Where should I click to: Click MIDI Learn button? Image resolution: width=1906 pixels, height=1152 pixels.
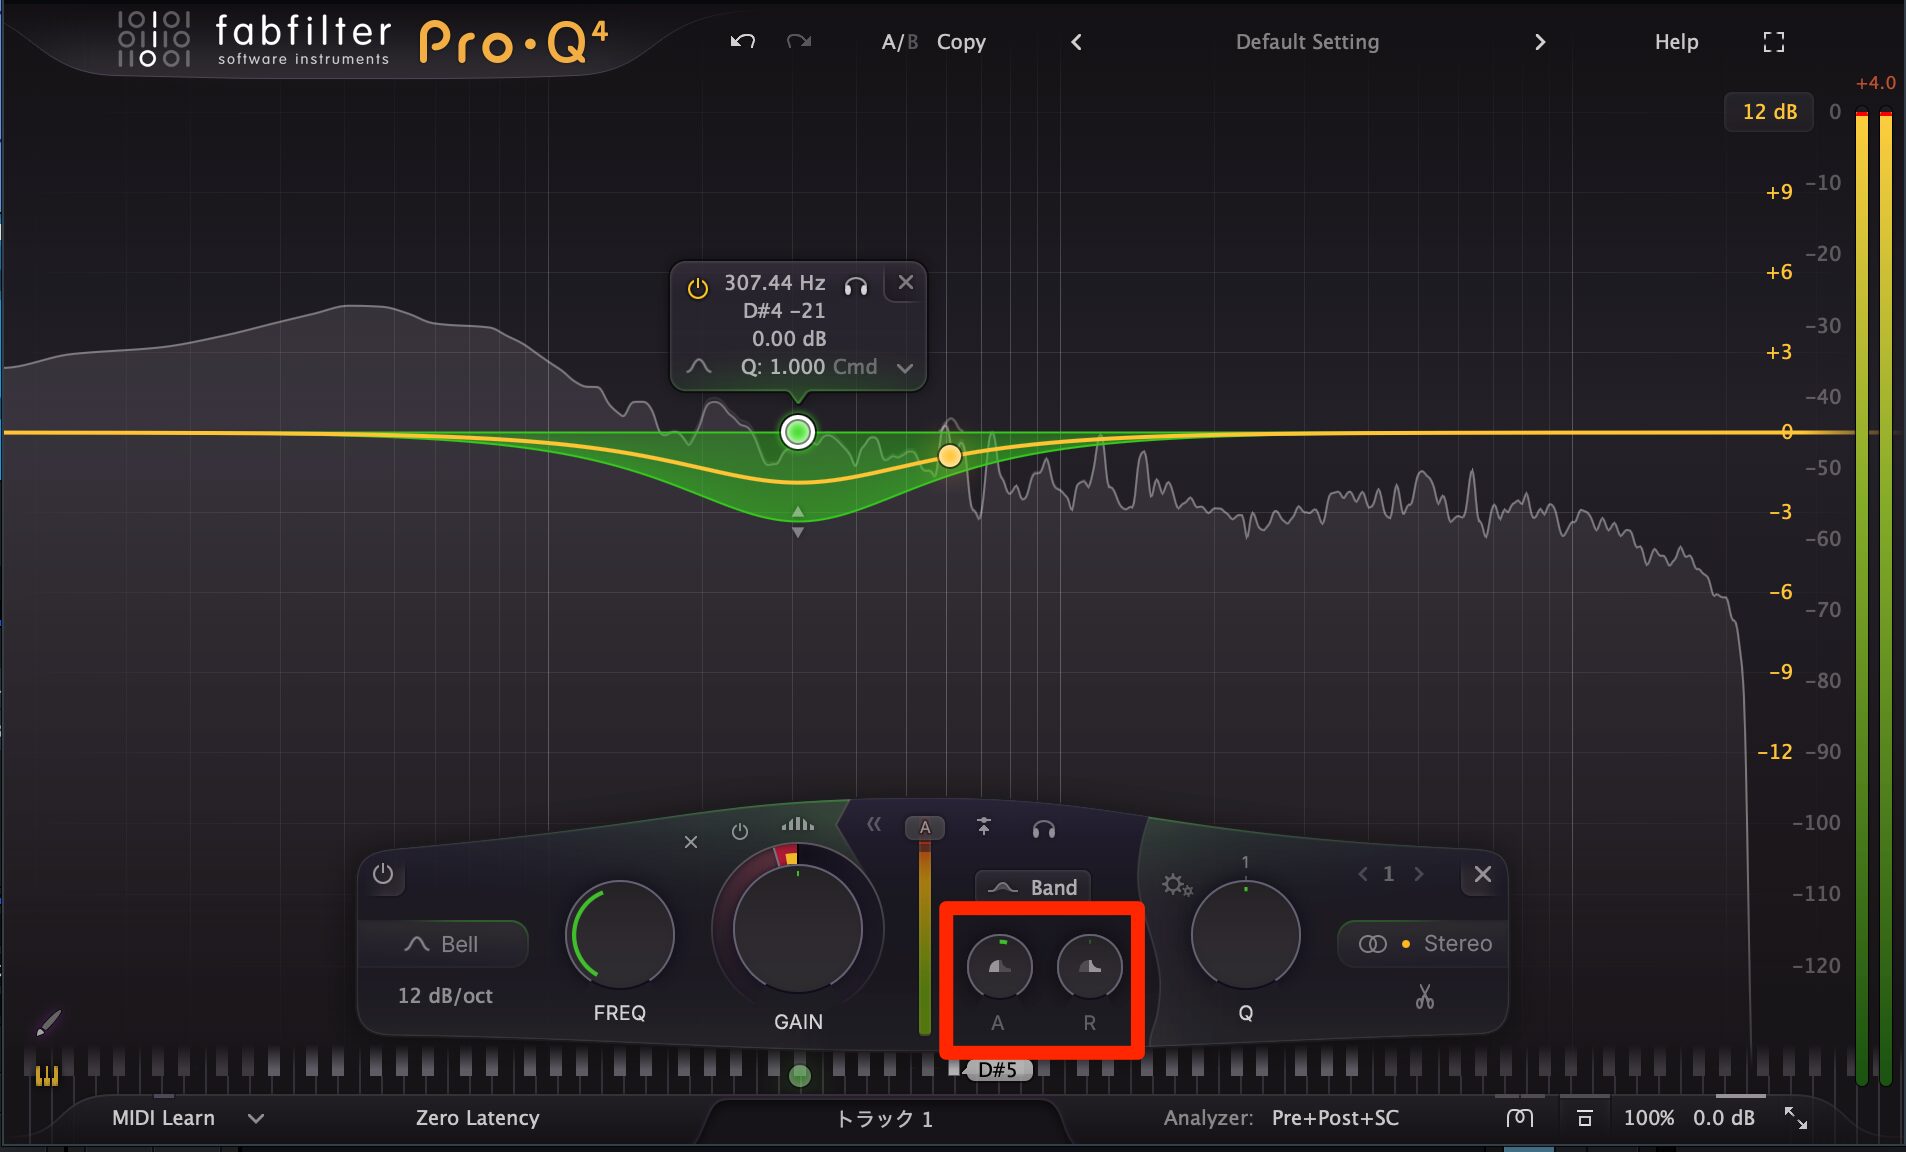click(163, 1118)
